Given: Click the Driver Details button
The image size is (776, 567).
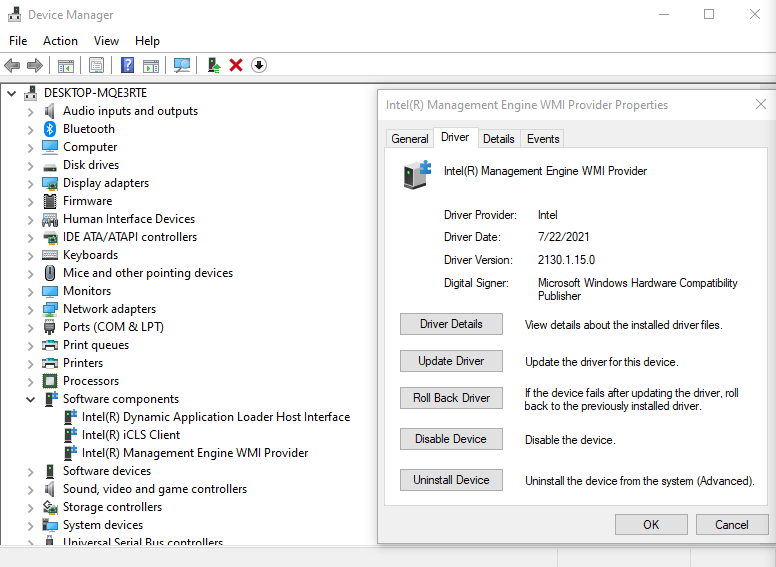Looking at the screenshot, I should click(x=451, y=324).
